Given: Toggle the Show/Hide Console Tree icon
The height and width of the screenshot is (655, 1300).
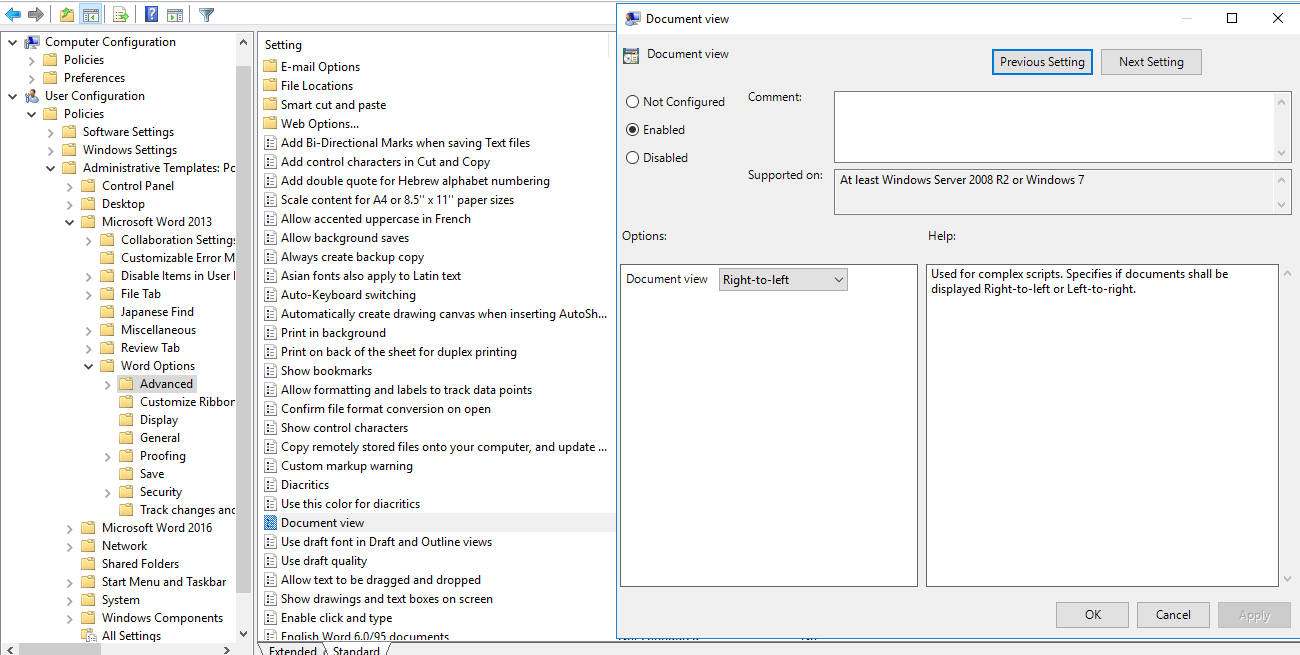Looking at the screenshot, I should click(91, 14).
